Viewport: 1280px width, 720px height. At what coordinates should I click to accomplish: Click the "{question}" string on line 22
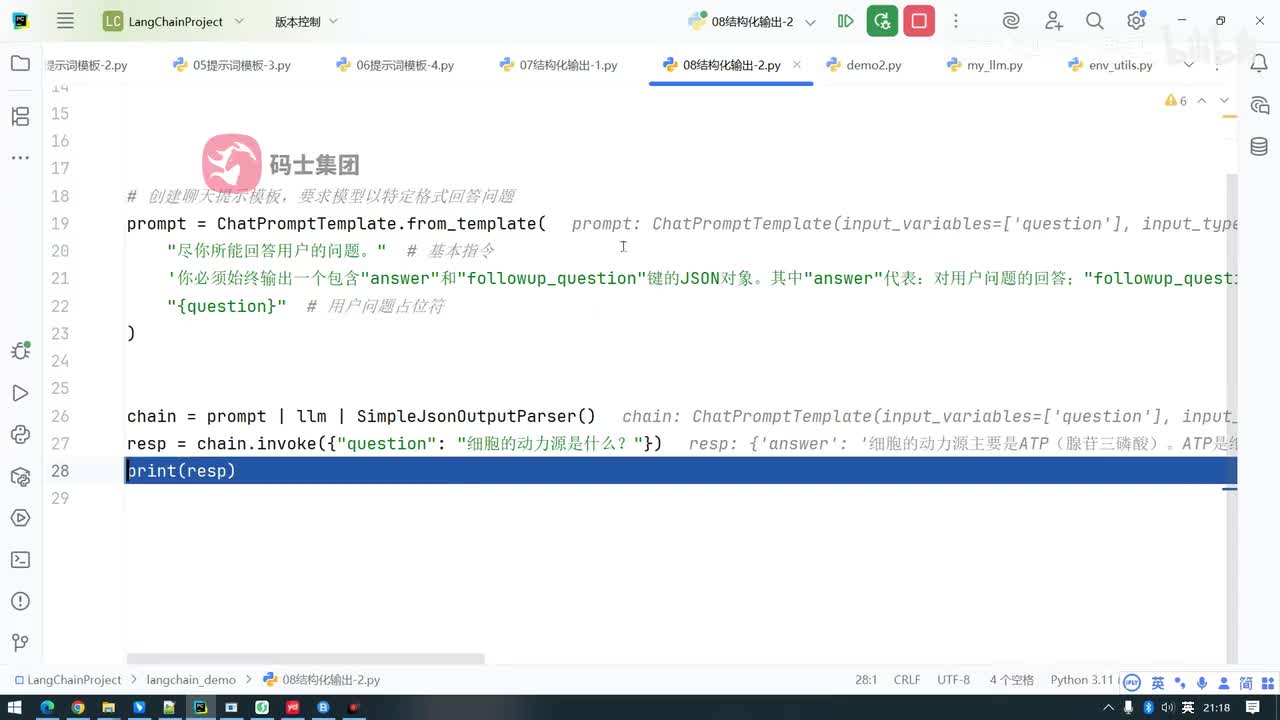pos(227,306)
